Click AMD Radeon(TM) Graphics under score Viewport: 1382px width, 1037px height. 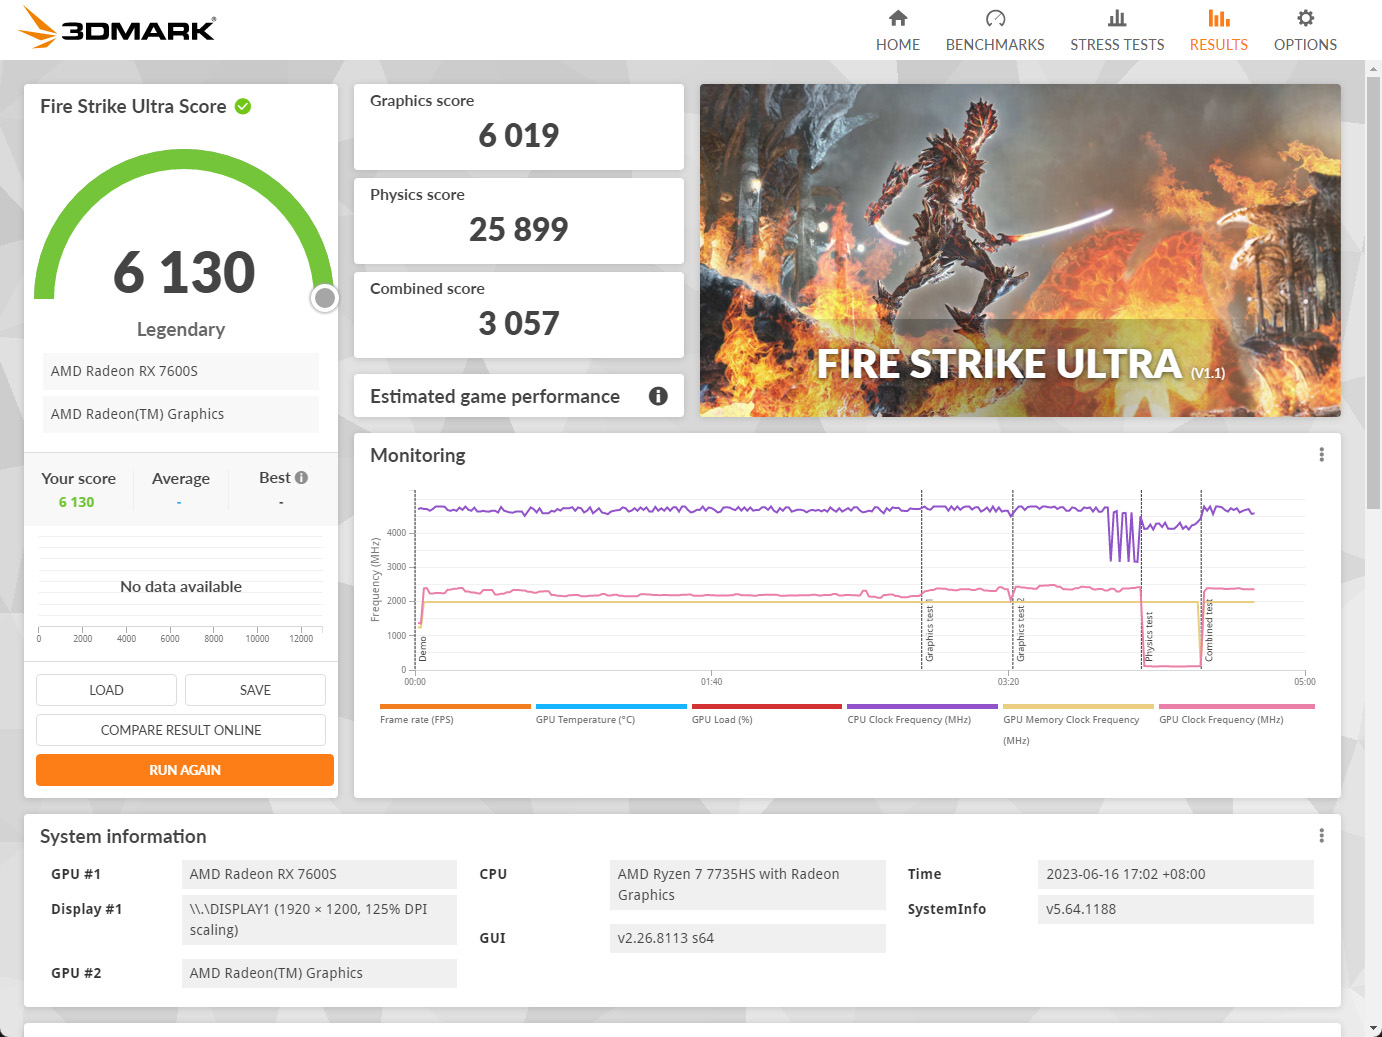(x=181, y=414)
